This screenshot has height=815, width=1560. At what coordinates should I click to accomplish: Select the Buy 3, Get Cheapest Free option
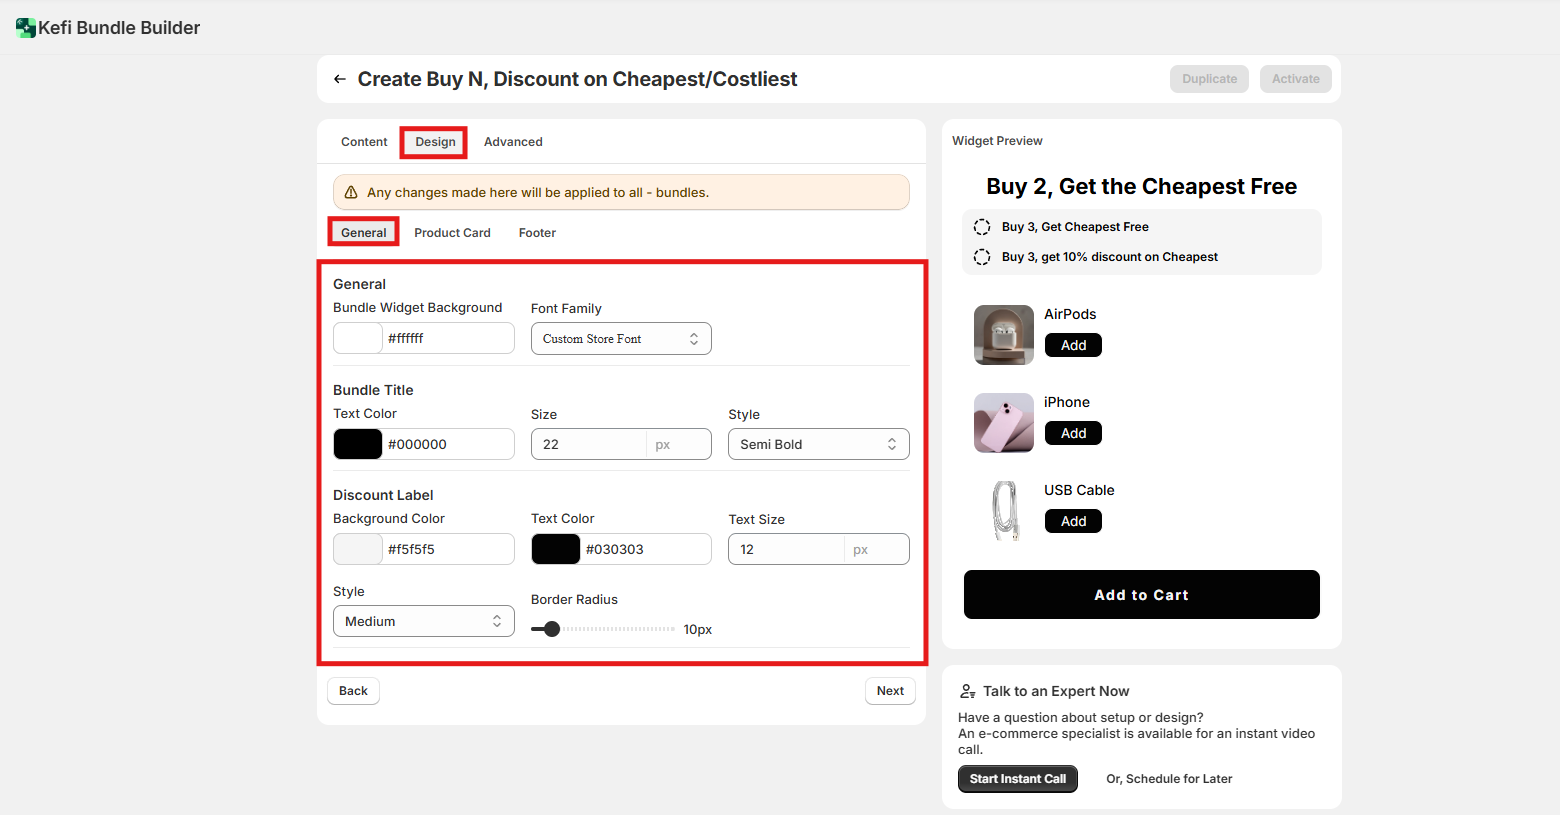coord(982,227)
